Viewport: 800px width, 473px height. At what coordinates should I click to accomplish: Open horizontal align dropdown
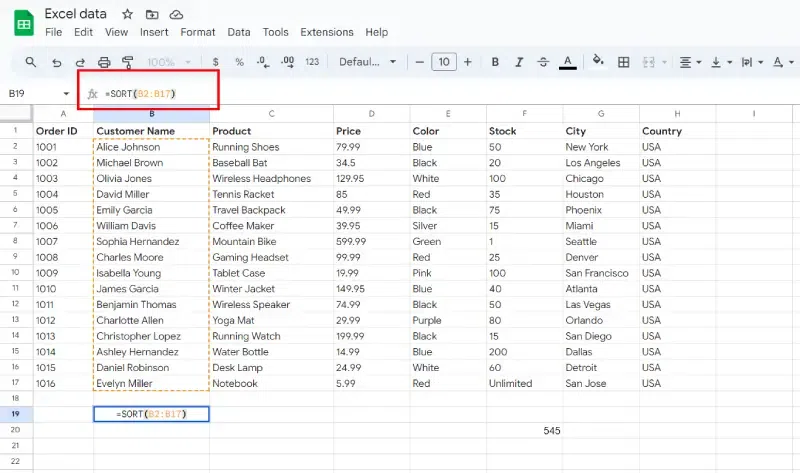tap(690, 62)
